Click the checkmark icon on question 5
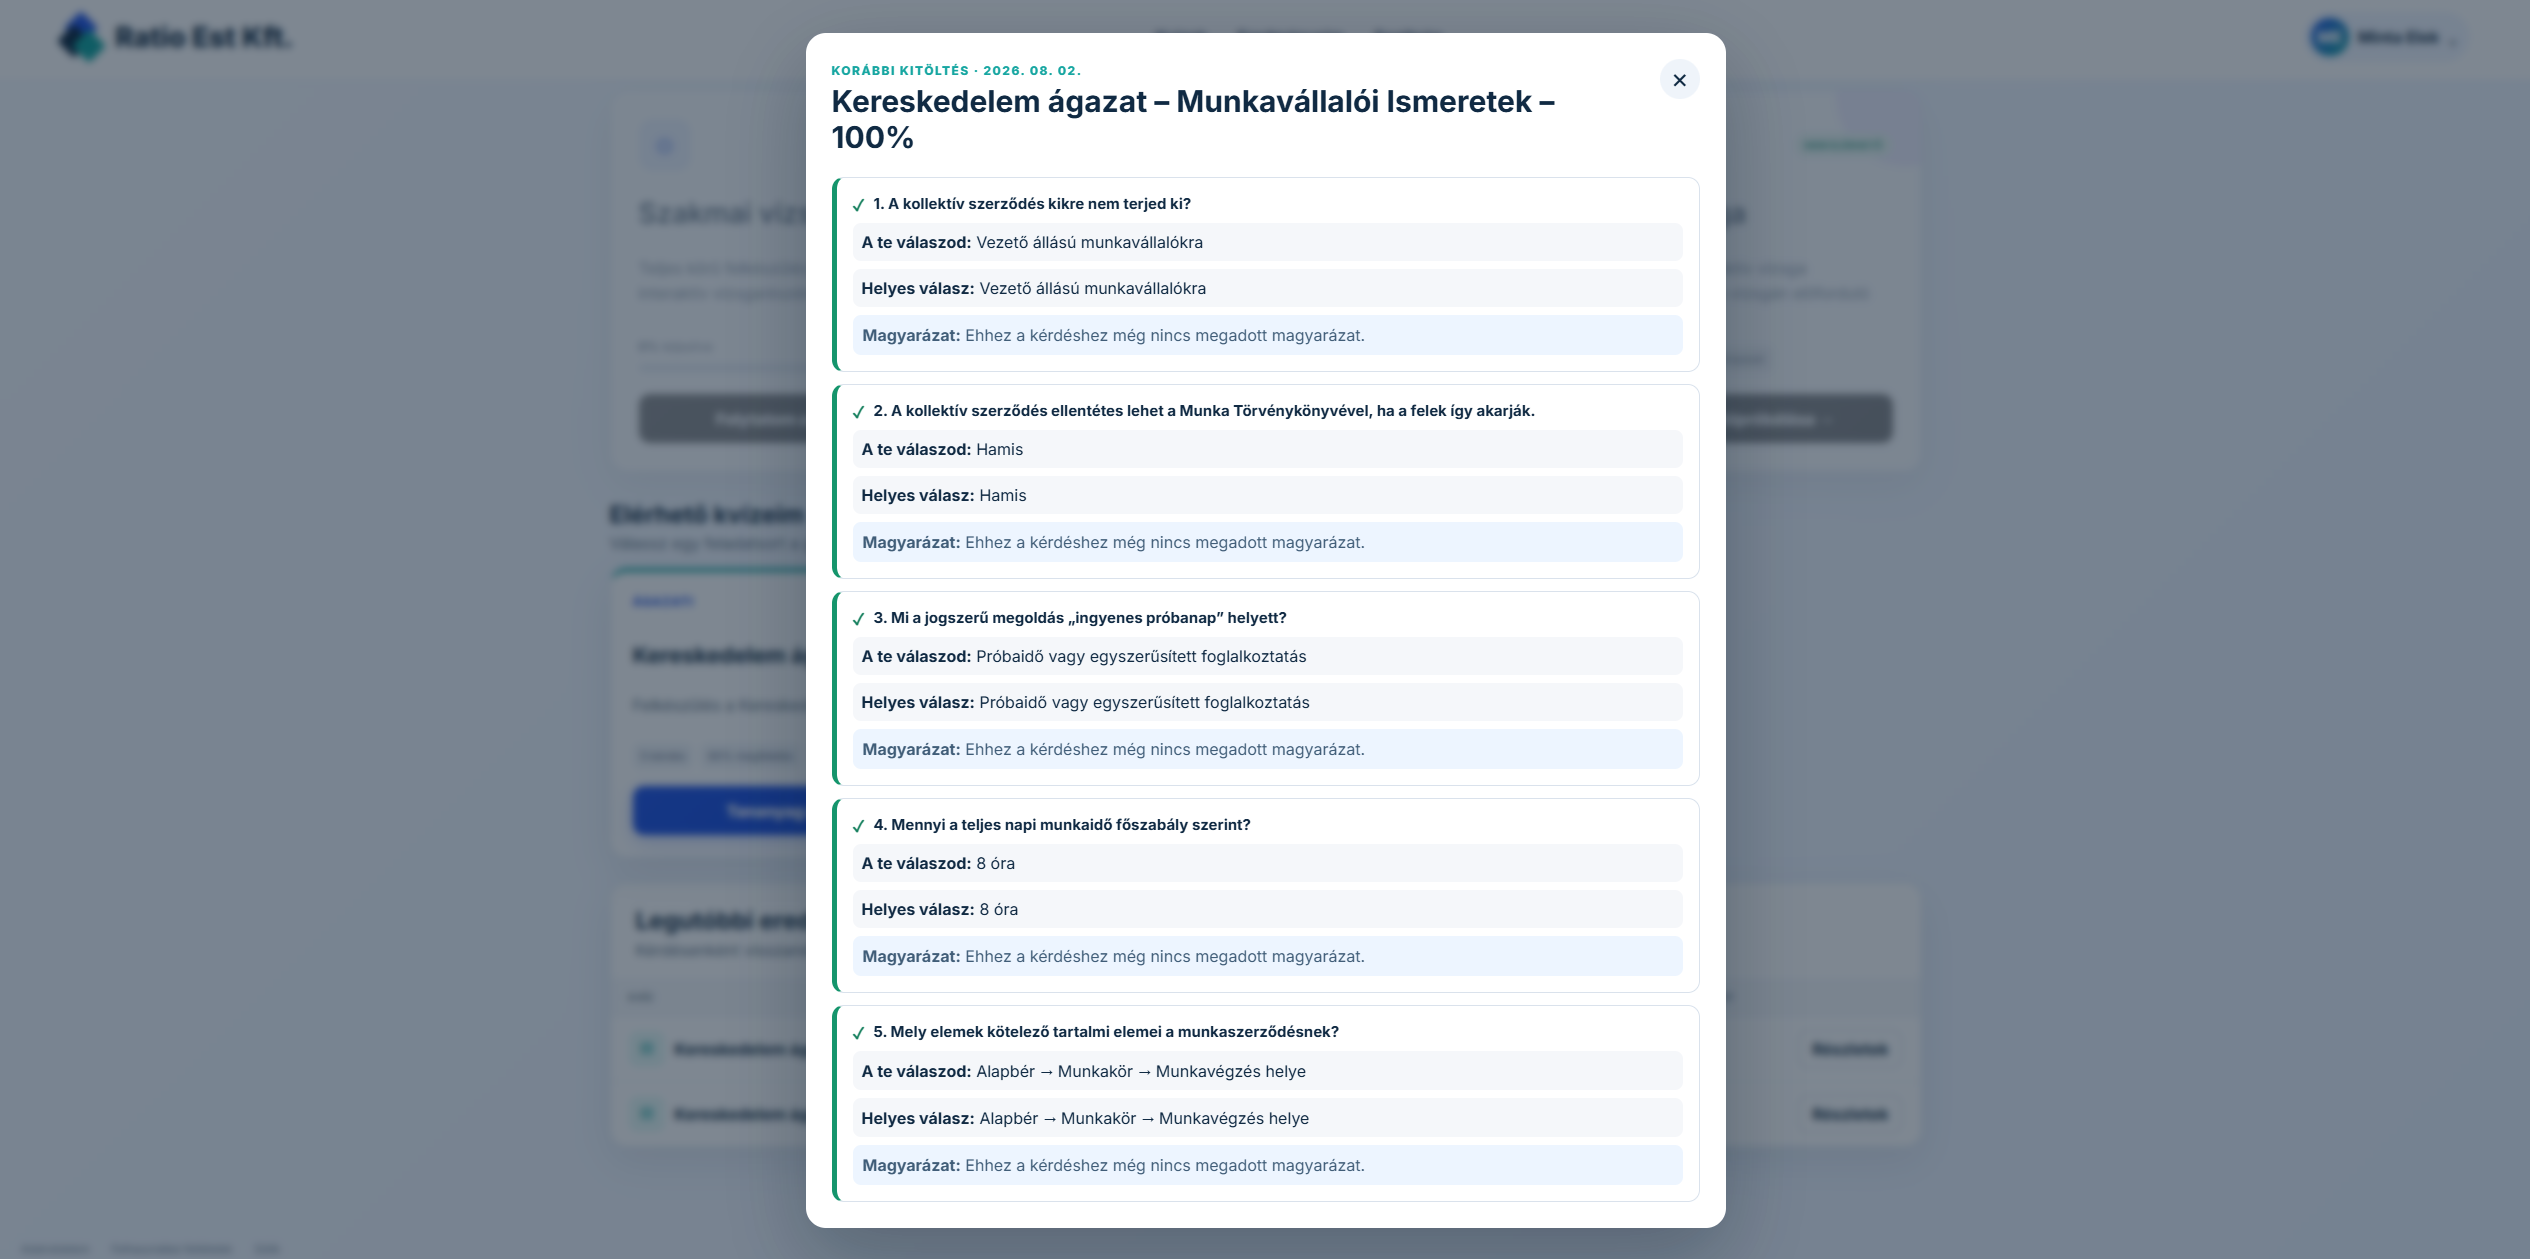2530x1259 pixels. (858, 1033)
